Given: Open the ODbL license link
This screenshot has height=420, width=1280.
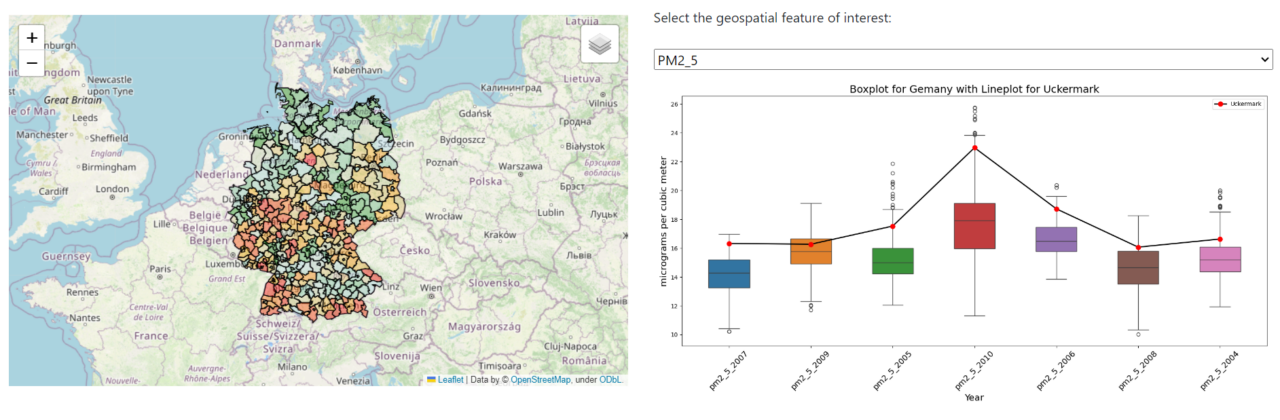Looking at the screenshot, I should click(611, 380).
